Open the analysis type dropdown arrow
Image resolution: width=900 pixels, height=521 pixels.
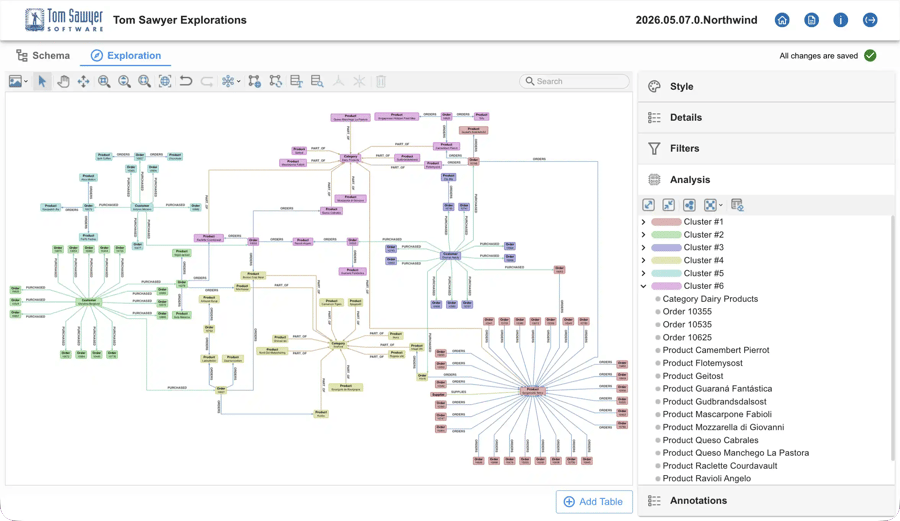(720, 205)
